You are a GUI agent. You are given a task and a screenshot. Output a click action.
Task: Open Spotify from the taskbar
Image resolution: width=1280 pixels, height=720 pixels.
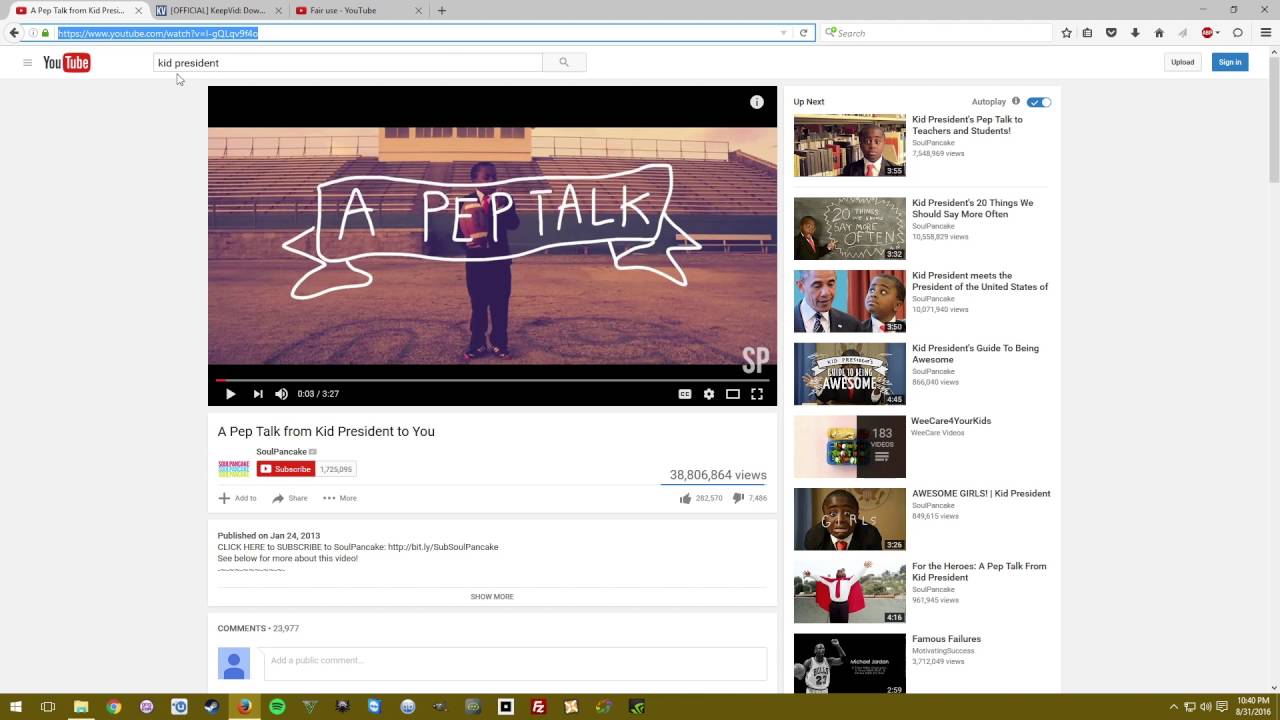coord(277,707)
